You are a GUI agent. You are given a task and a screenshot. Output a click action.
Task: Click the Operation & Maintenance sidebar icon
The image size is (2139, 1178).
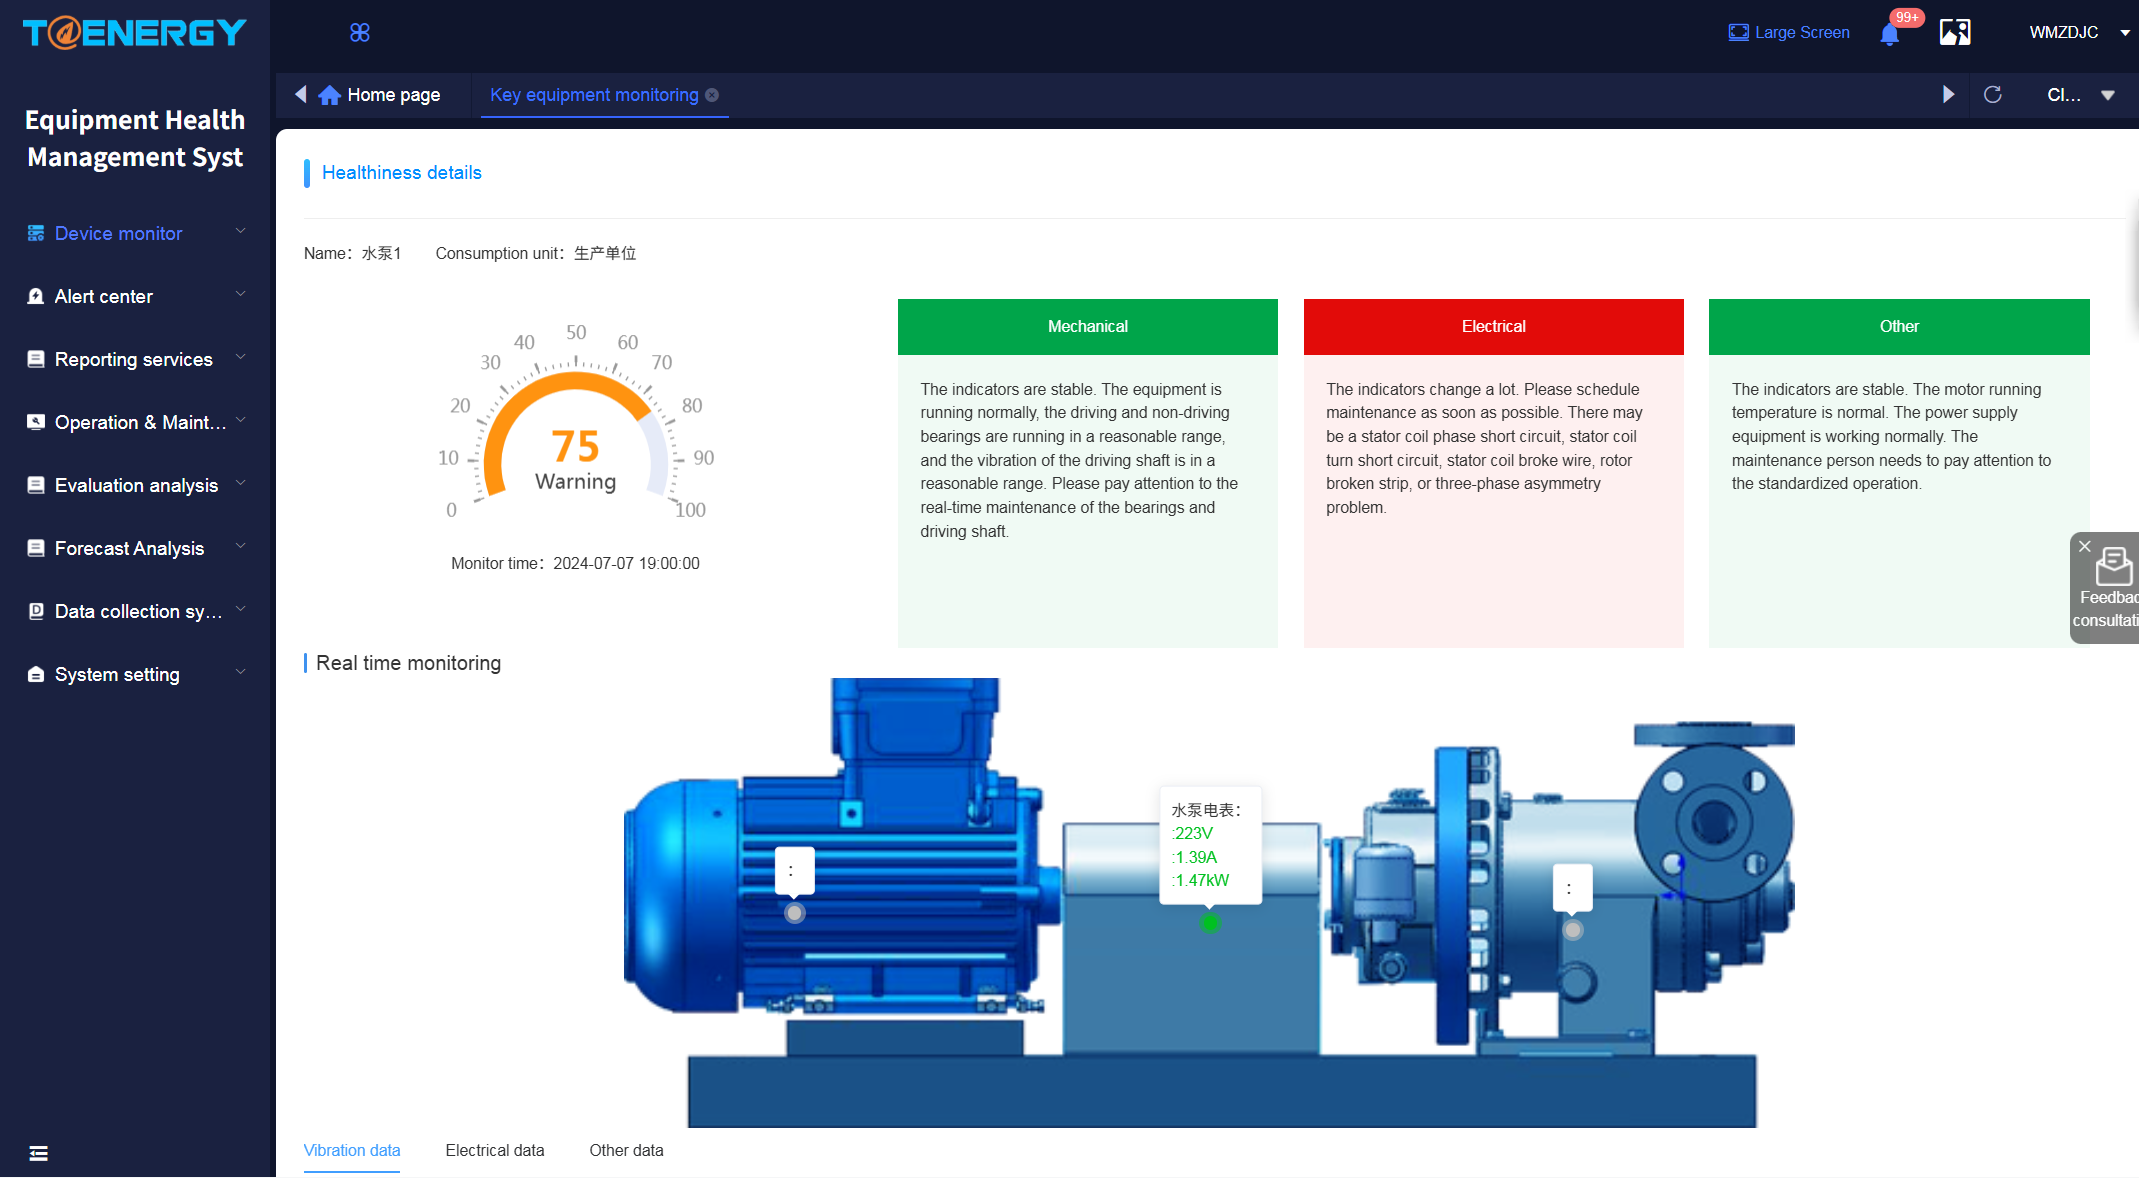[36, 422]
